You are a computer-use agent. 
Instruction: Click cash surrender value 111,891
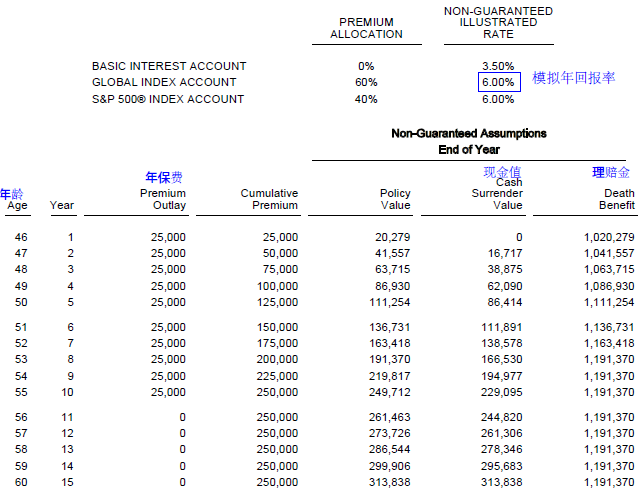click(x=502, y=327)
